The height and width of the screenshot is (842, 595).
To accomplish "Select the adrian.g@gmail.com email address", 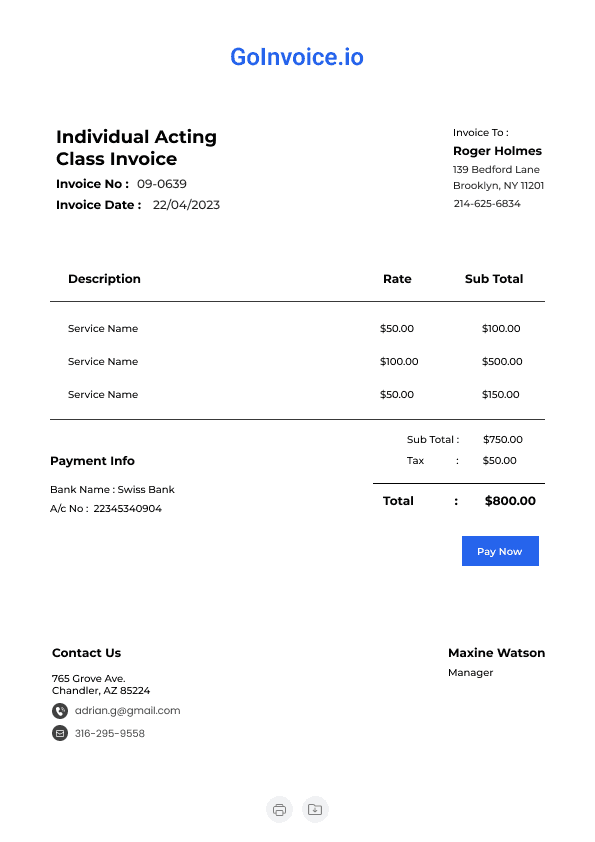I will pos(127,710).
